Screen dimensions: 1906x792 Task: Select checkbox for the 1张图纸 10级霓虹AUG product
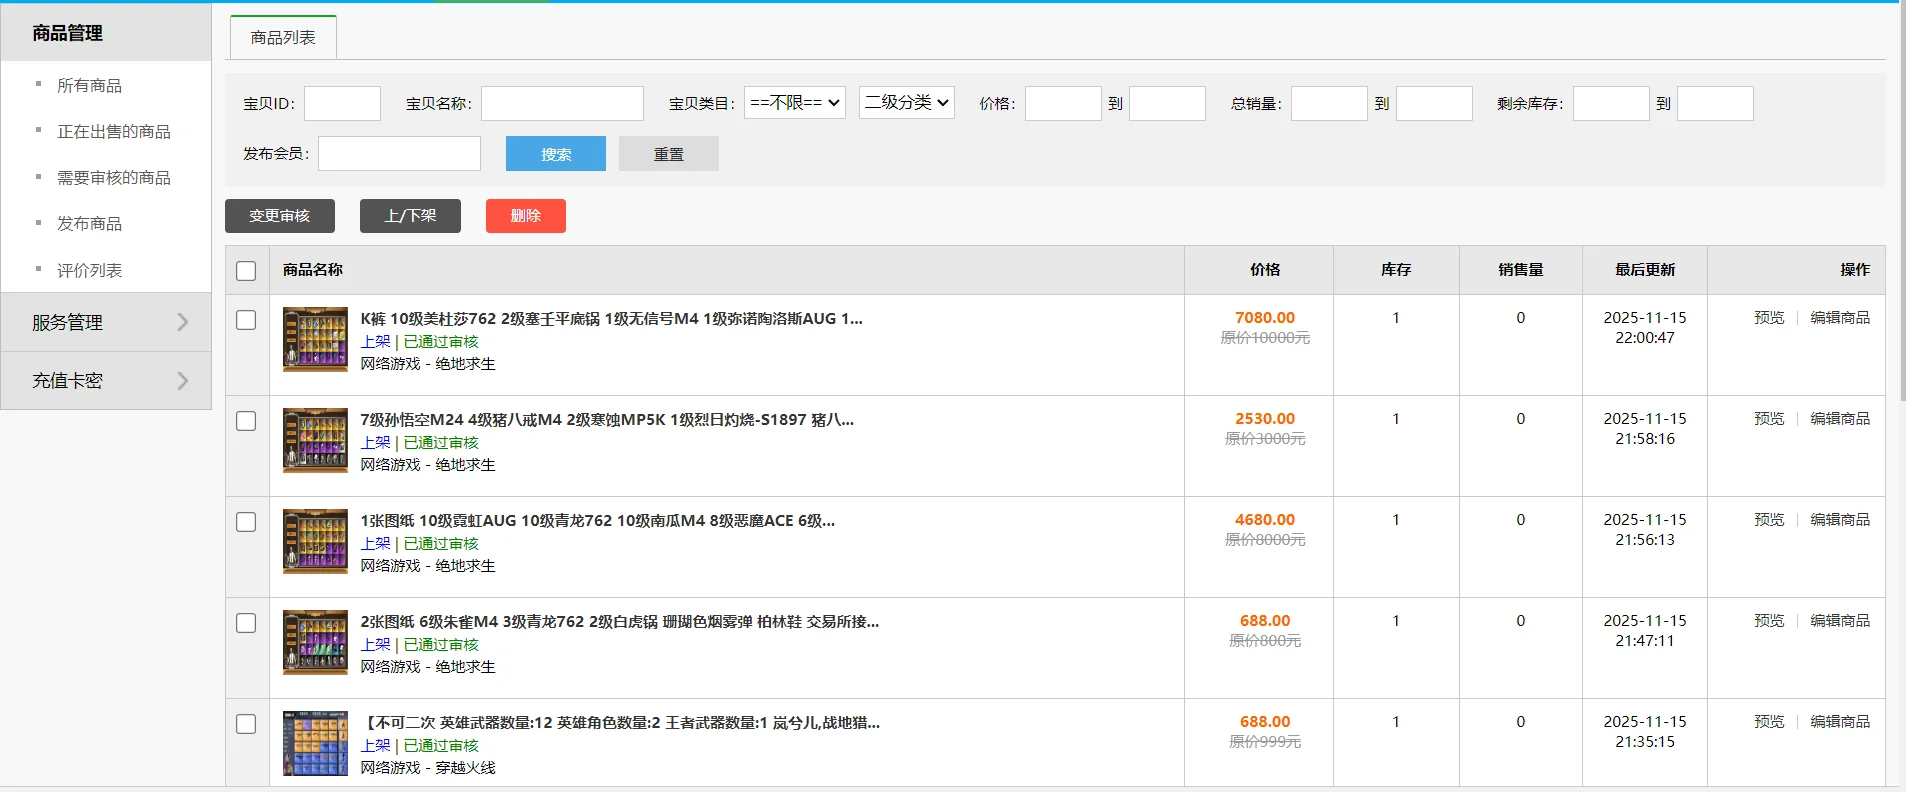coord(246,522)
